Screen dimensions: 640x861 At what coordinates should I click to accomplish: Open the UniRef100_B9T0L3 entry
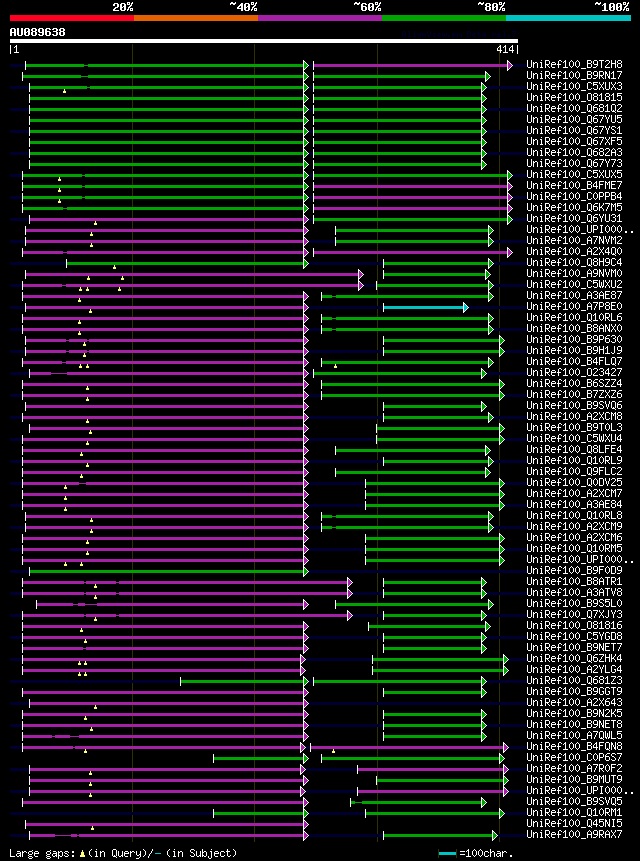tap(574, 427)
